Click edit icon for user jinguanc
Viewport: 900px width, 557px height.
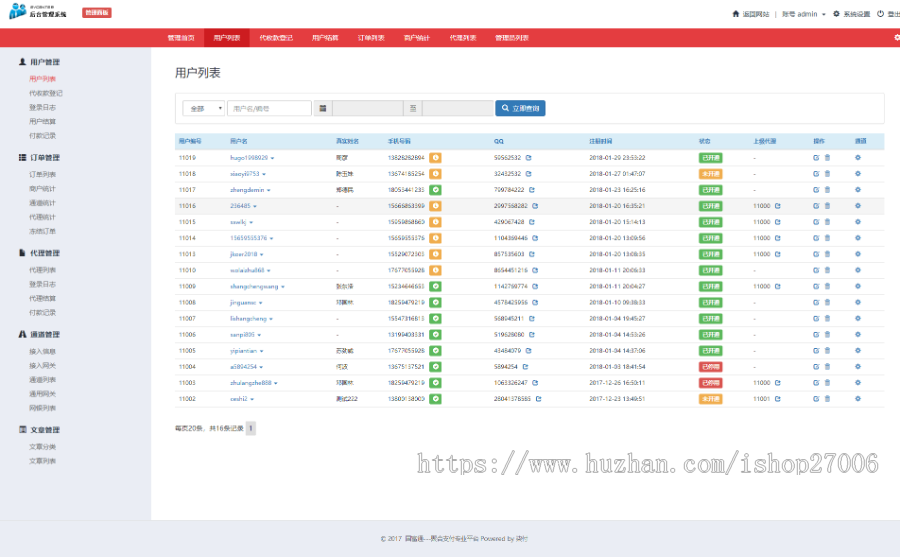click(x=816, y=302)
